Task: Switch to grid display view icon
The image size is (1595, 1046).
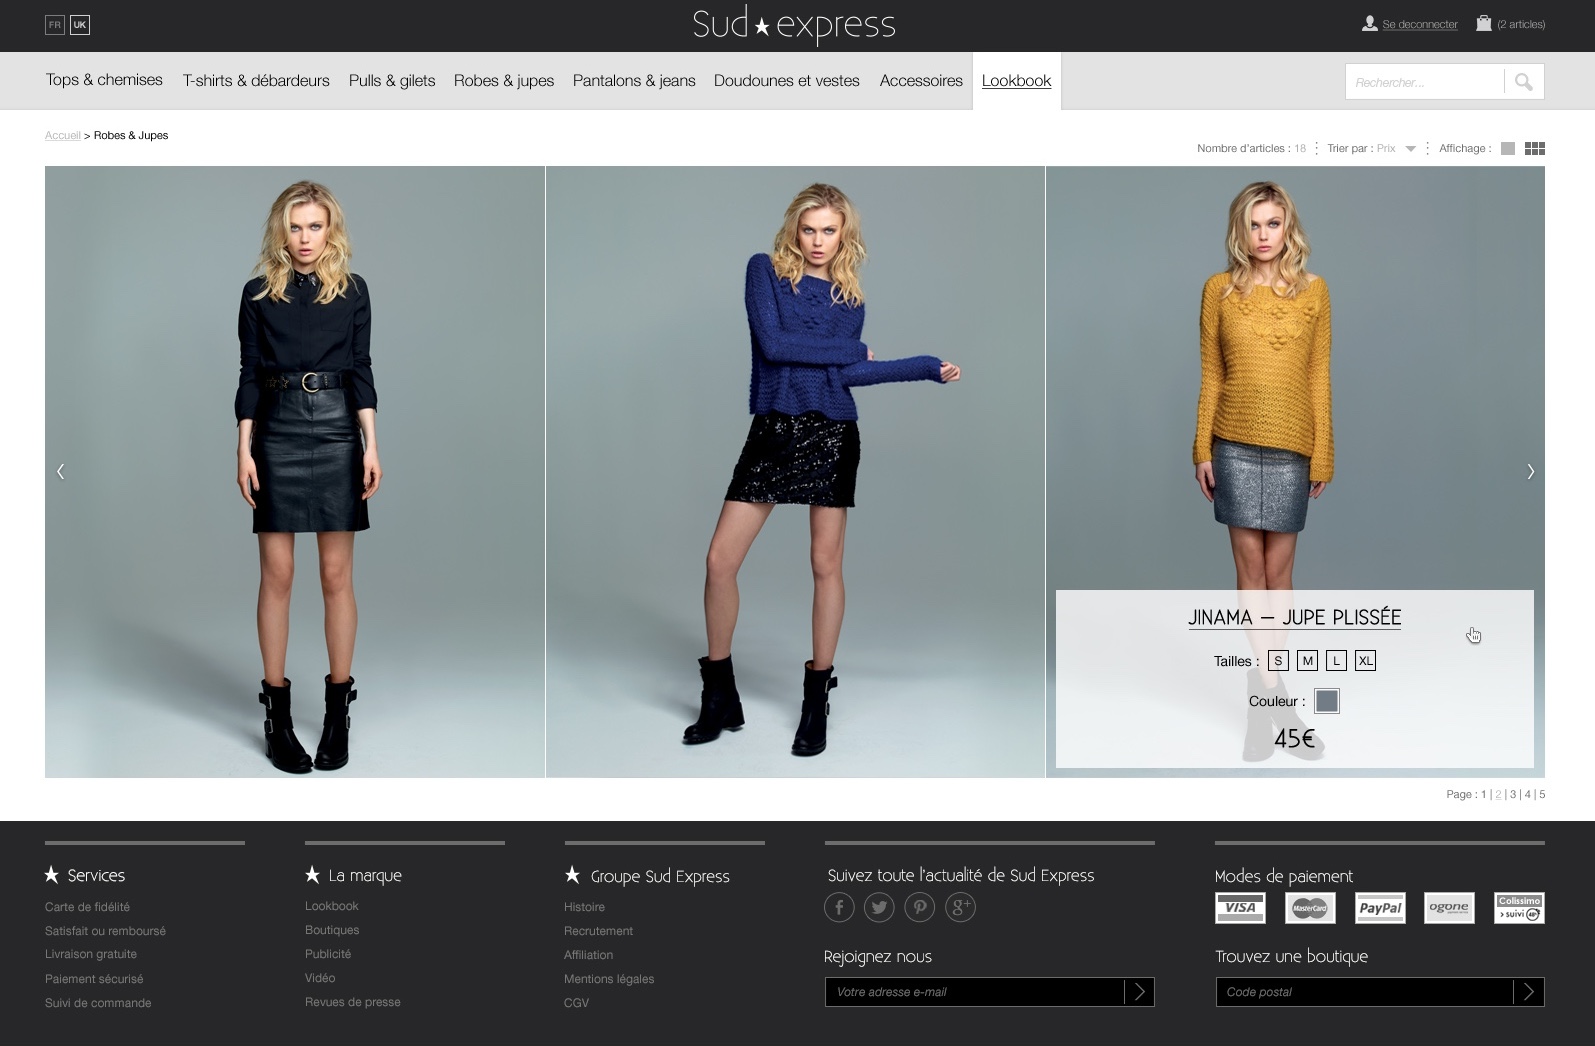Action: click(x=1534, y=148)
